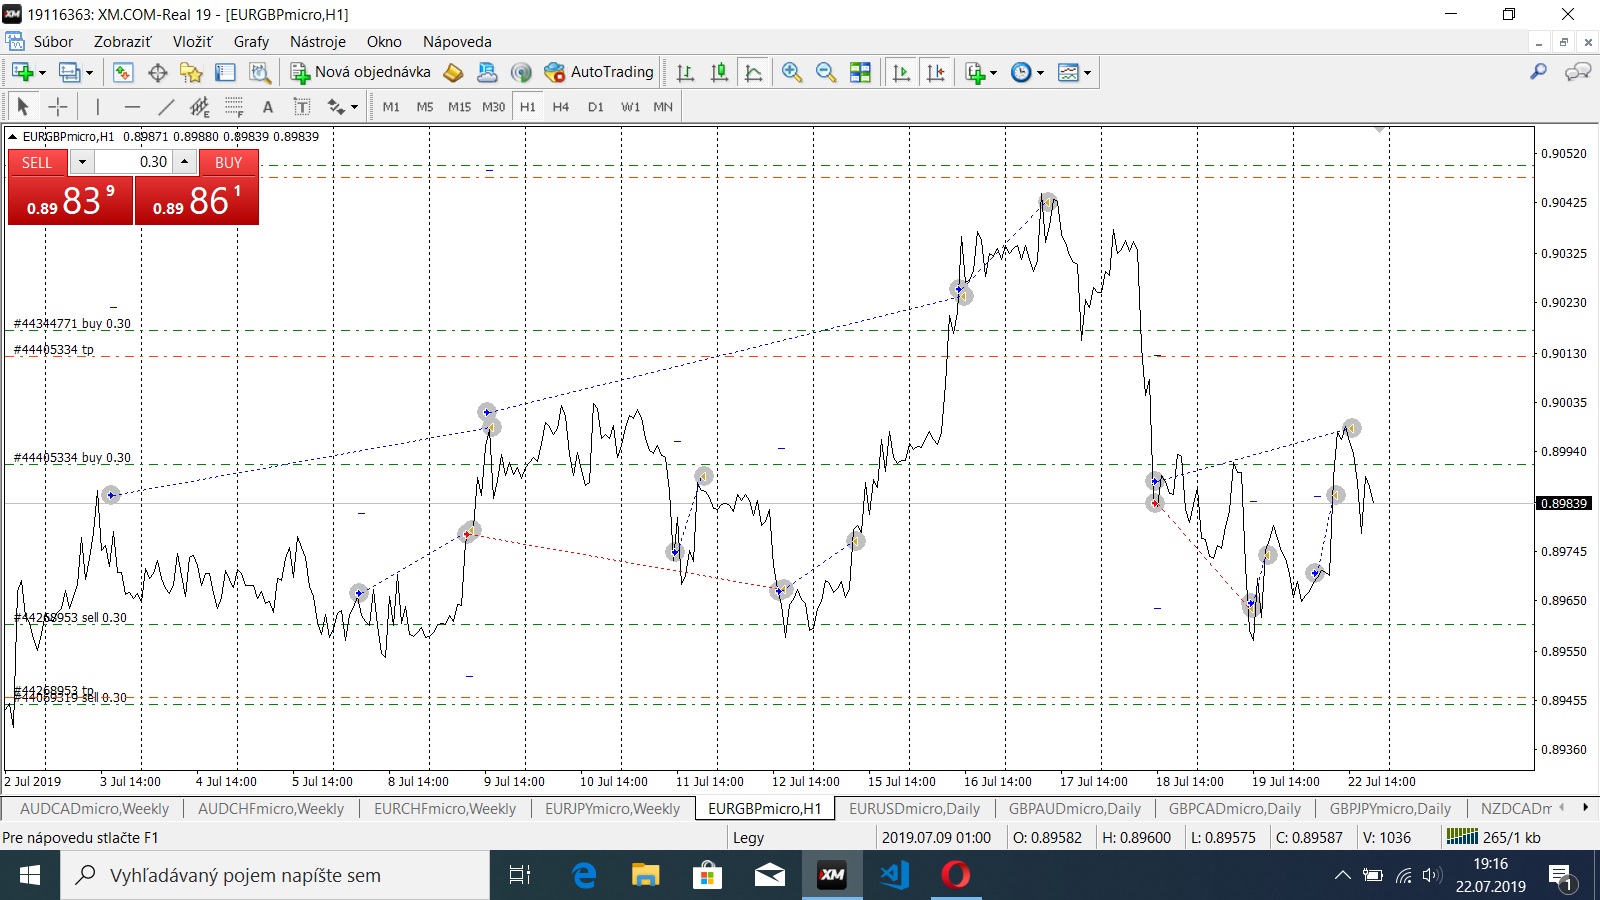Draw a vertical line
This screenshot has width=1600, height=900.
click(x=97, y=107)
